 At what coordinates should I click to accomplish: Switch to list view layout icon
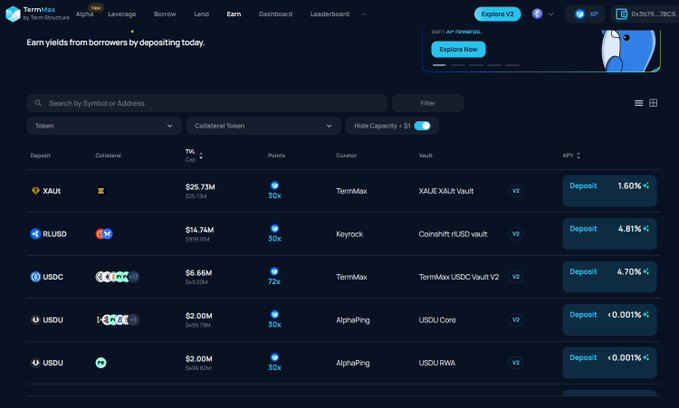(x=639, y=103)
